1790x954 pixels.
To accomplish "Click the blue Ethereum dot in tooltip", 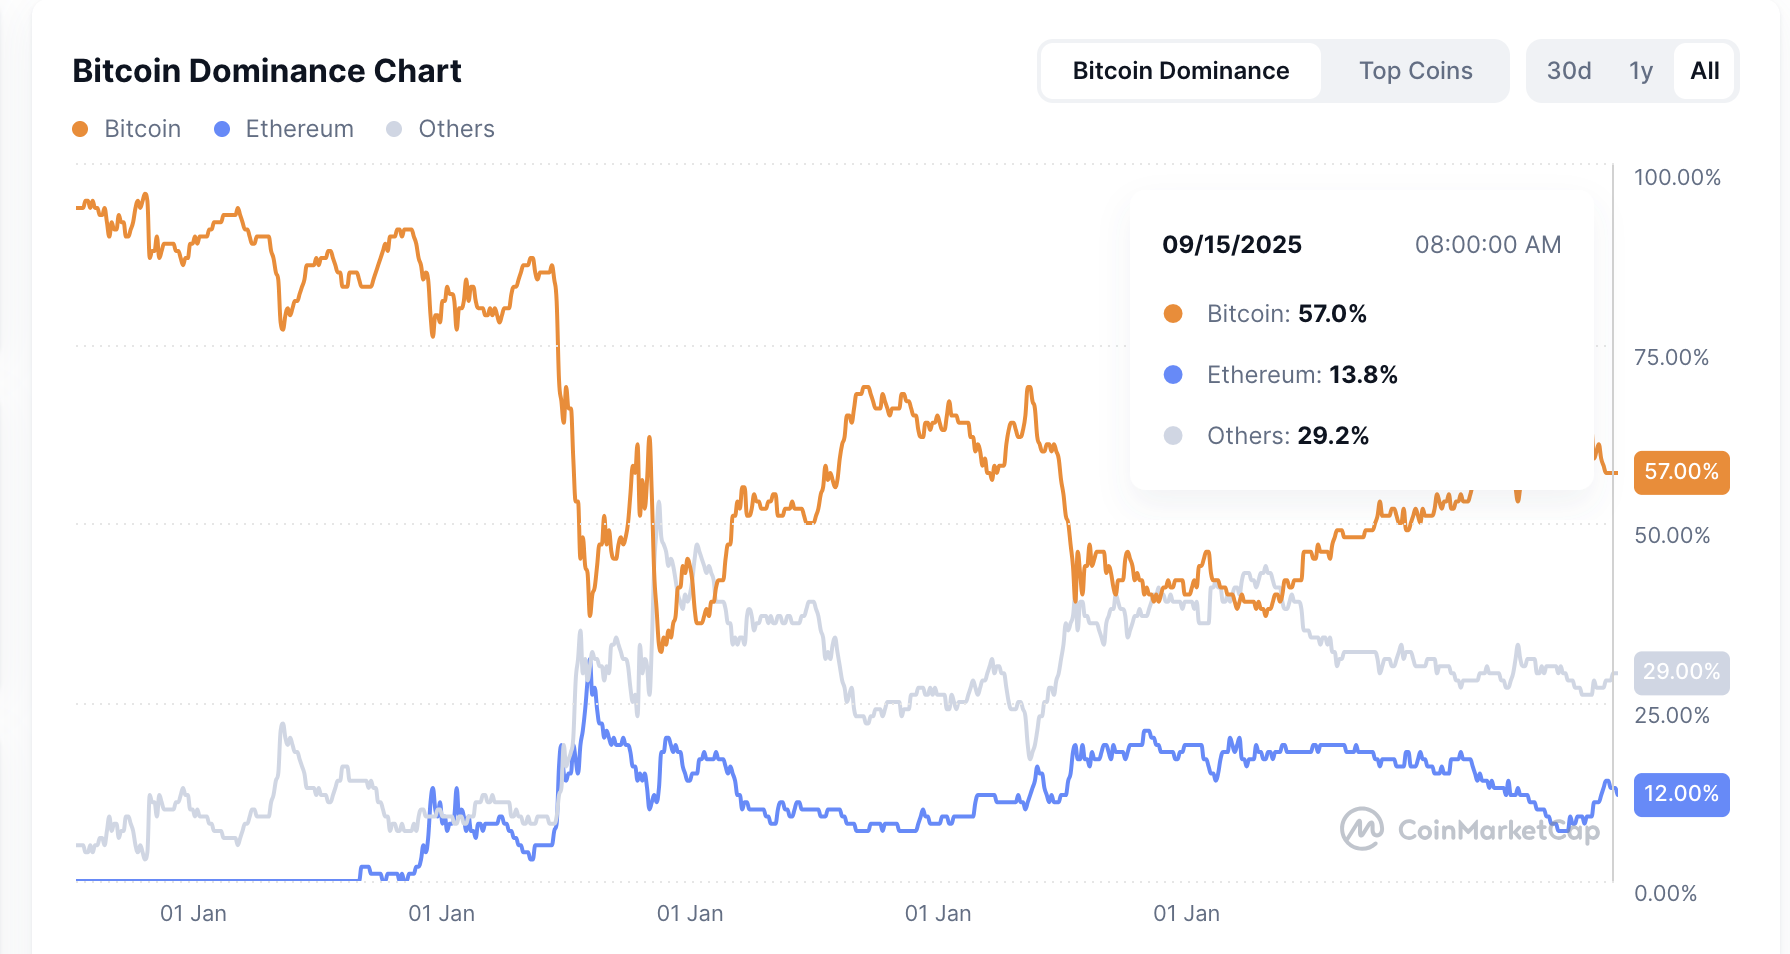I will (x=1173, y=375).
